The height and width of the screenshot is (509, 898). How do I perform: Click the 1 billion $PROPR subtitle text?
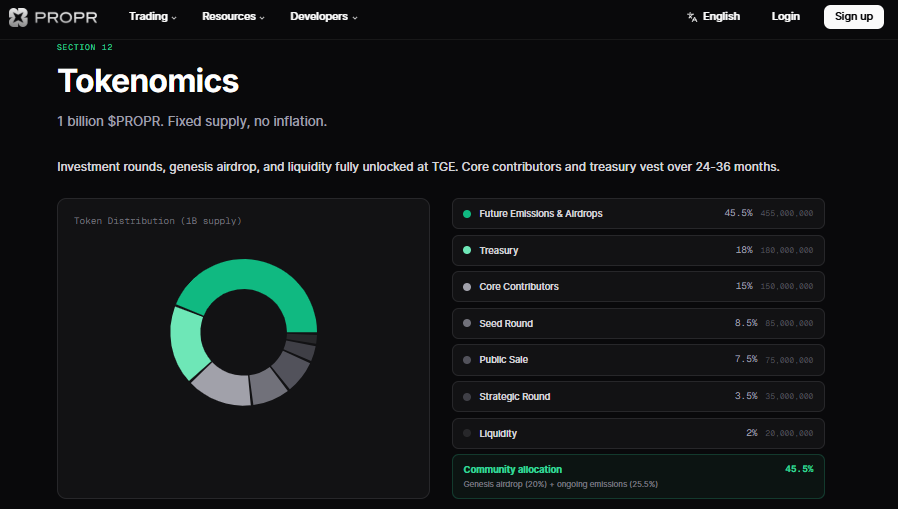coord(192,121)
